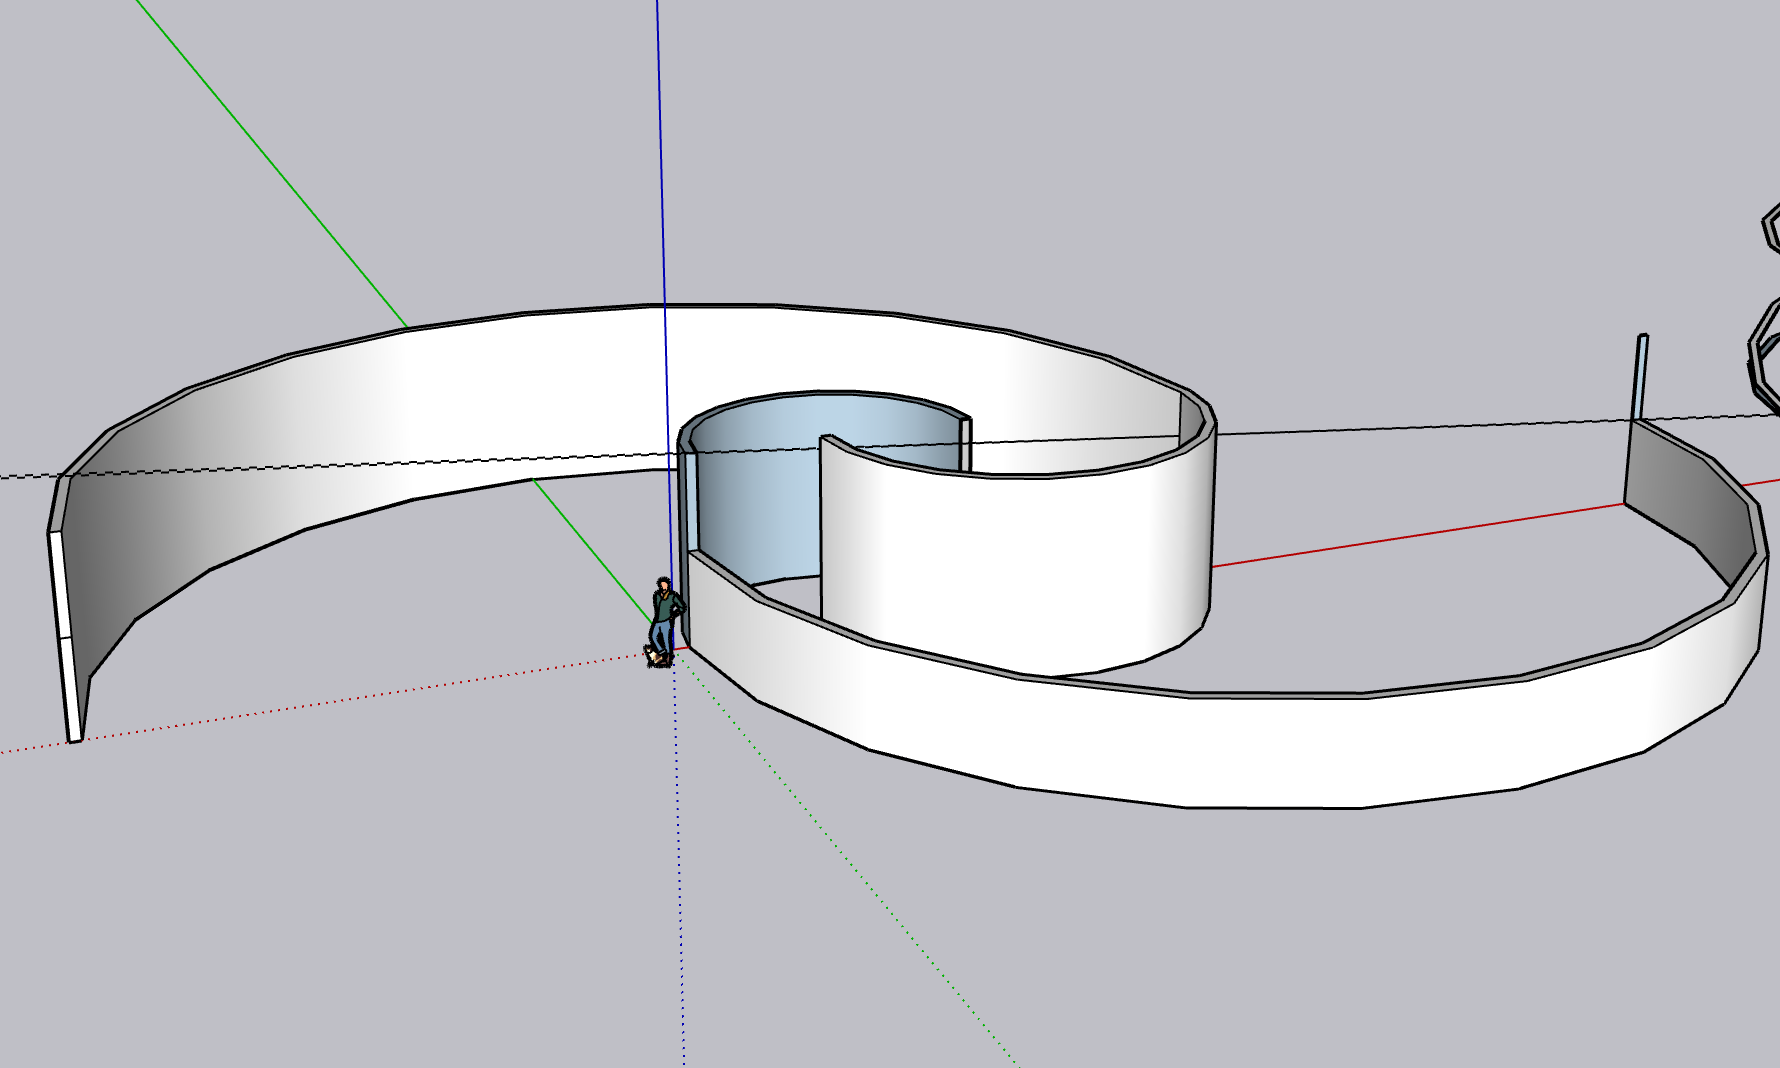Click the solid red axis line on the right
The height and width of the screenshot is (1068, 1780).
pos(1400,538)
